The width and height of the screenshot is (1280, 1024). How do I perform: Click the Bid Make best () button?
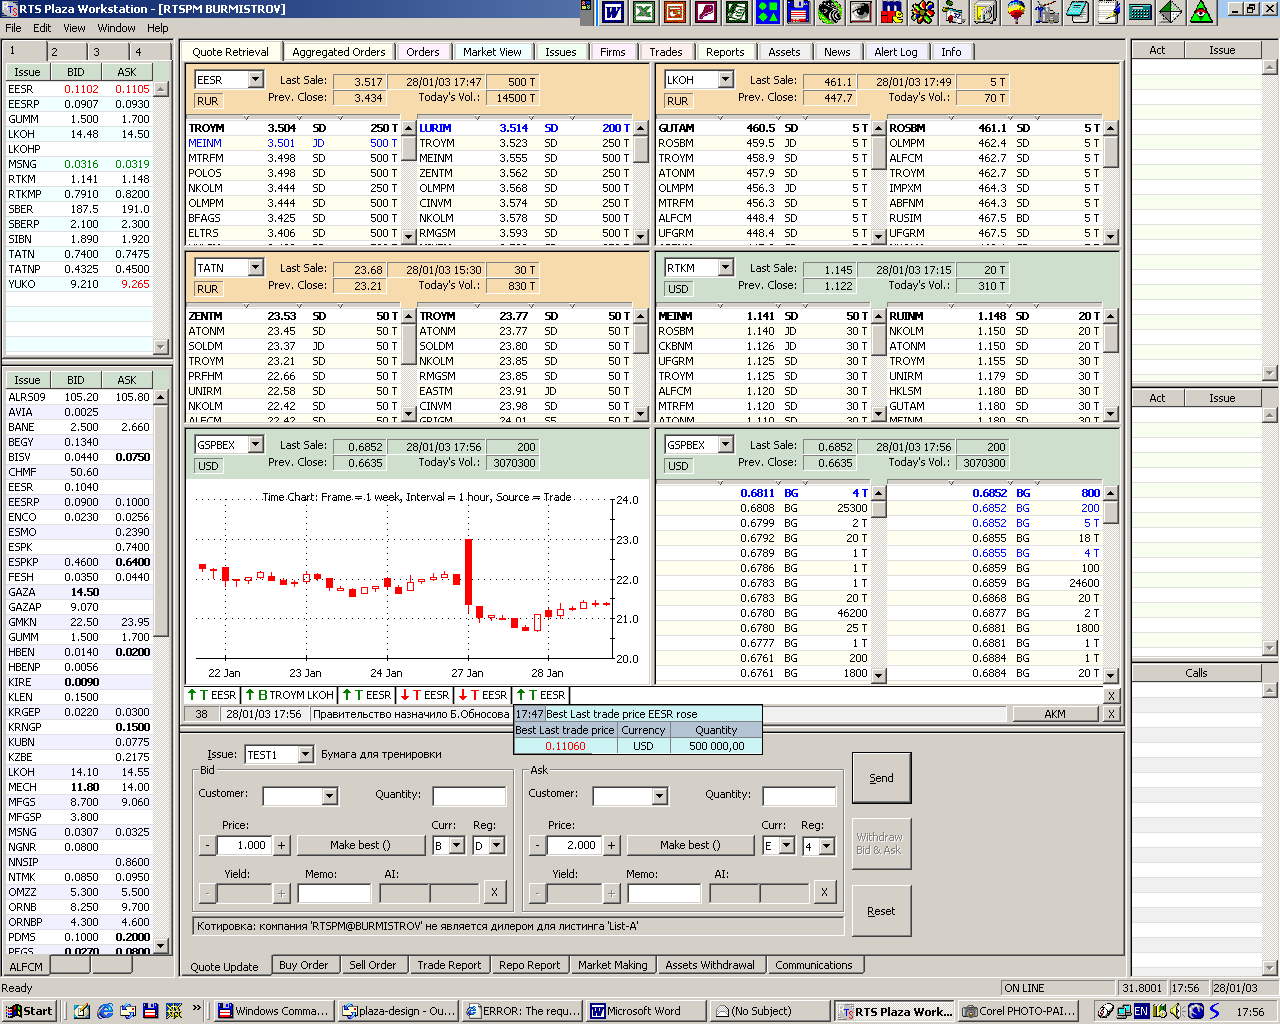click(x=360, y=845)
